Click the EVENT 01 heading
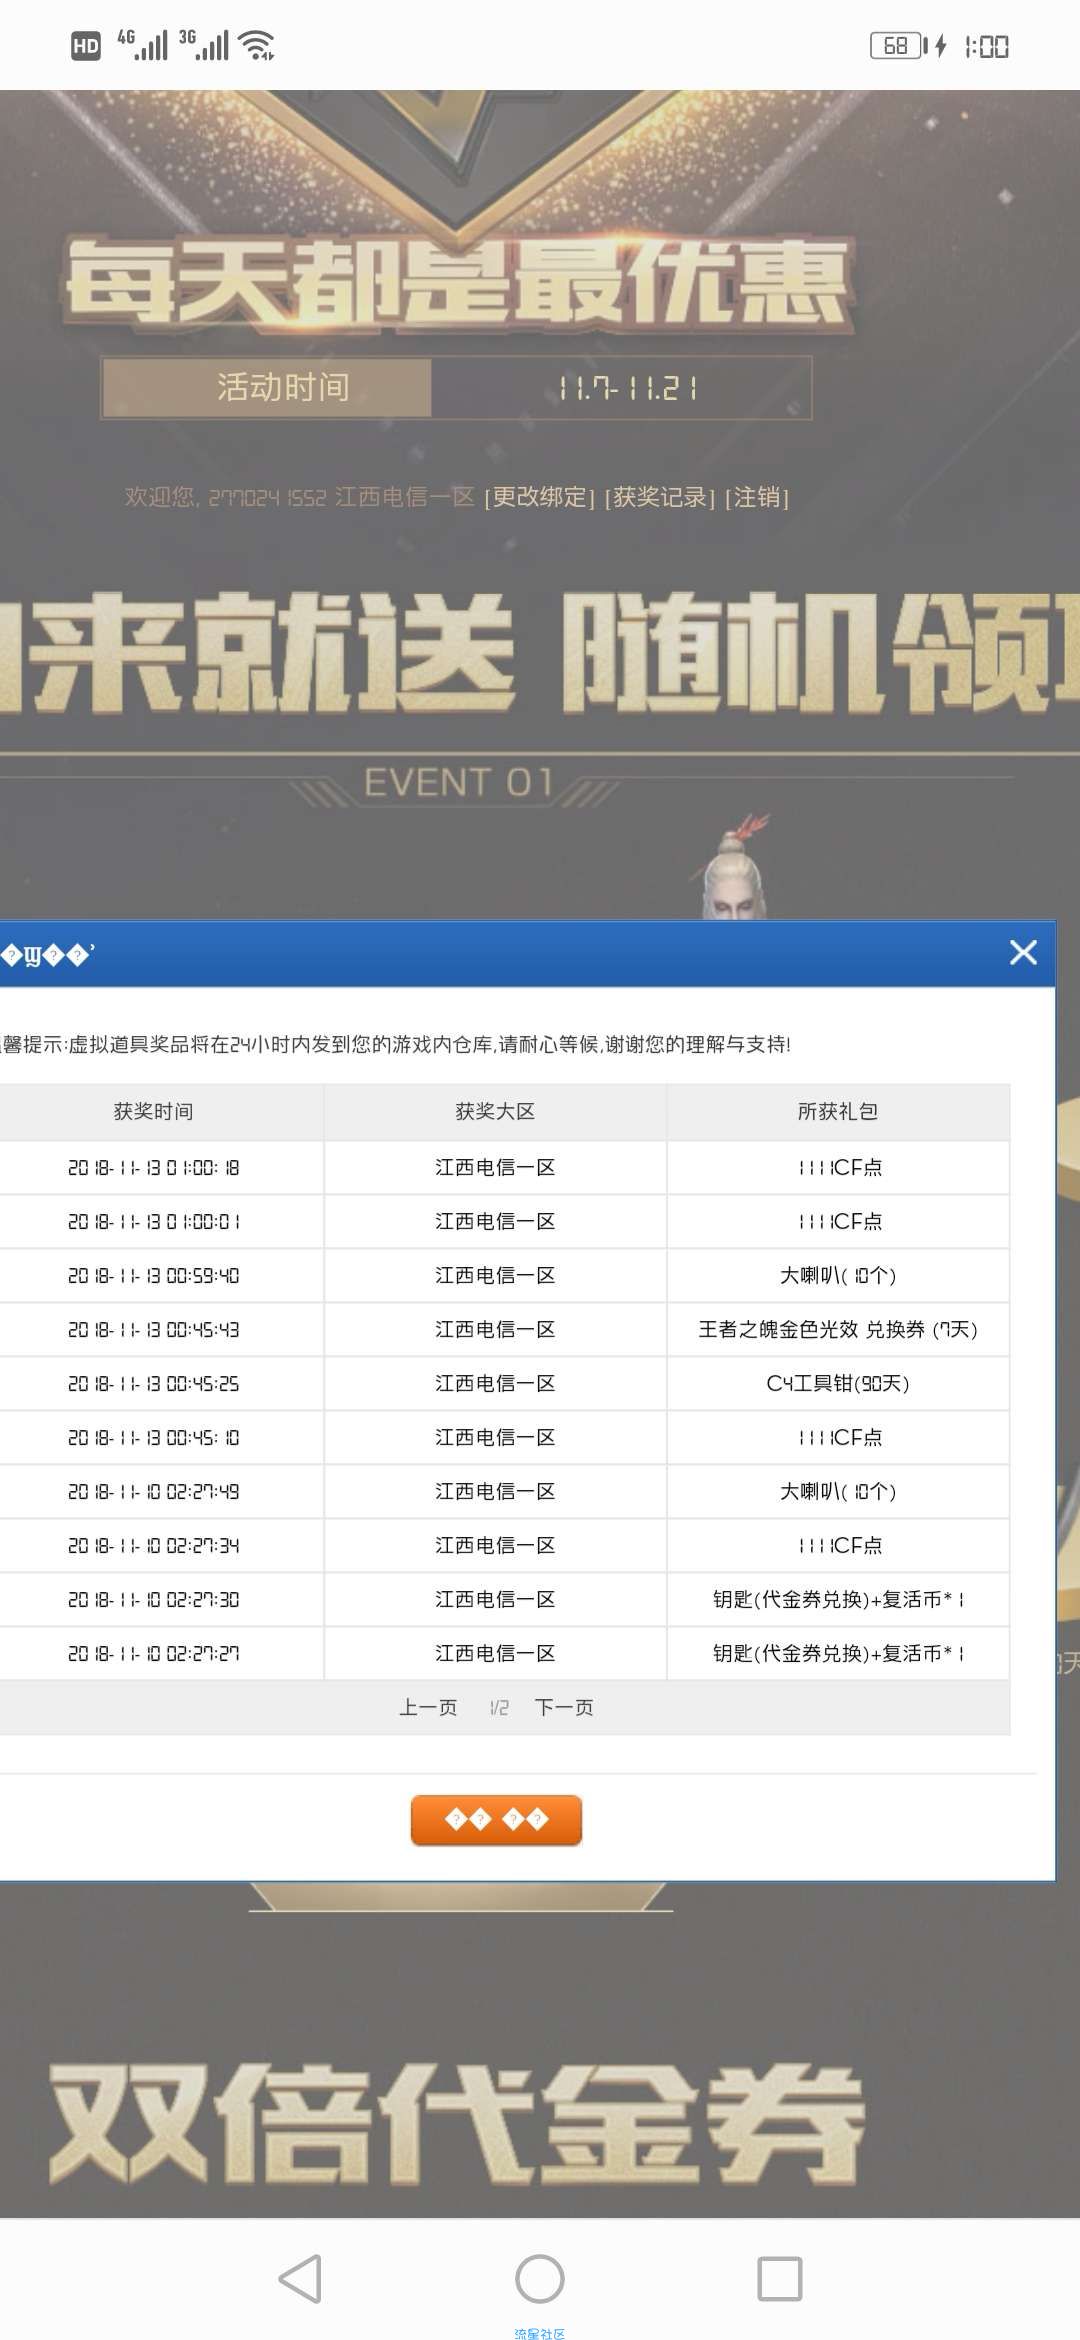 point(458,782)
